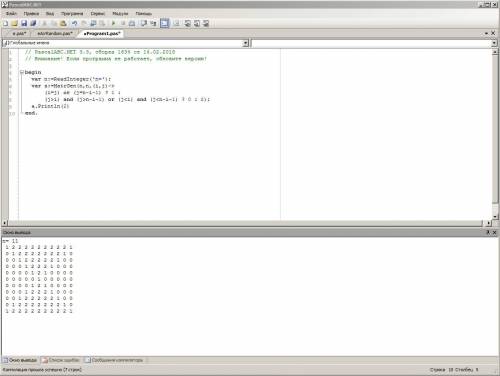Run the program with the green arrow
The width and height of the screenshot is (500, 376).
point(113,23)
